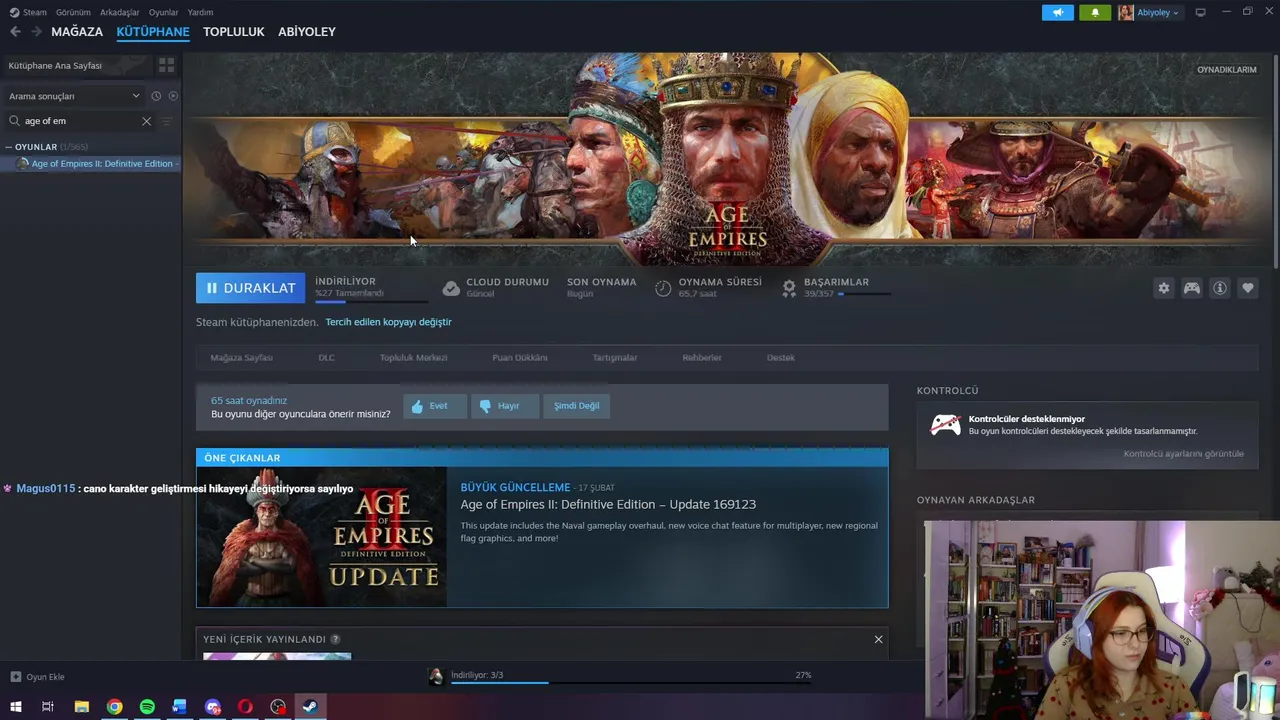The width and height of the screenshot is (1280, 720).
Task: Go back with the left arrow
Action: click(15, 32)
